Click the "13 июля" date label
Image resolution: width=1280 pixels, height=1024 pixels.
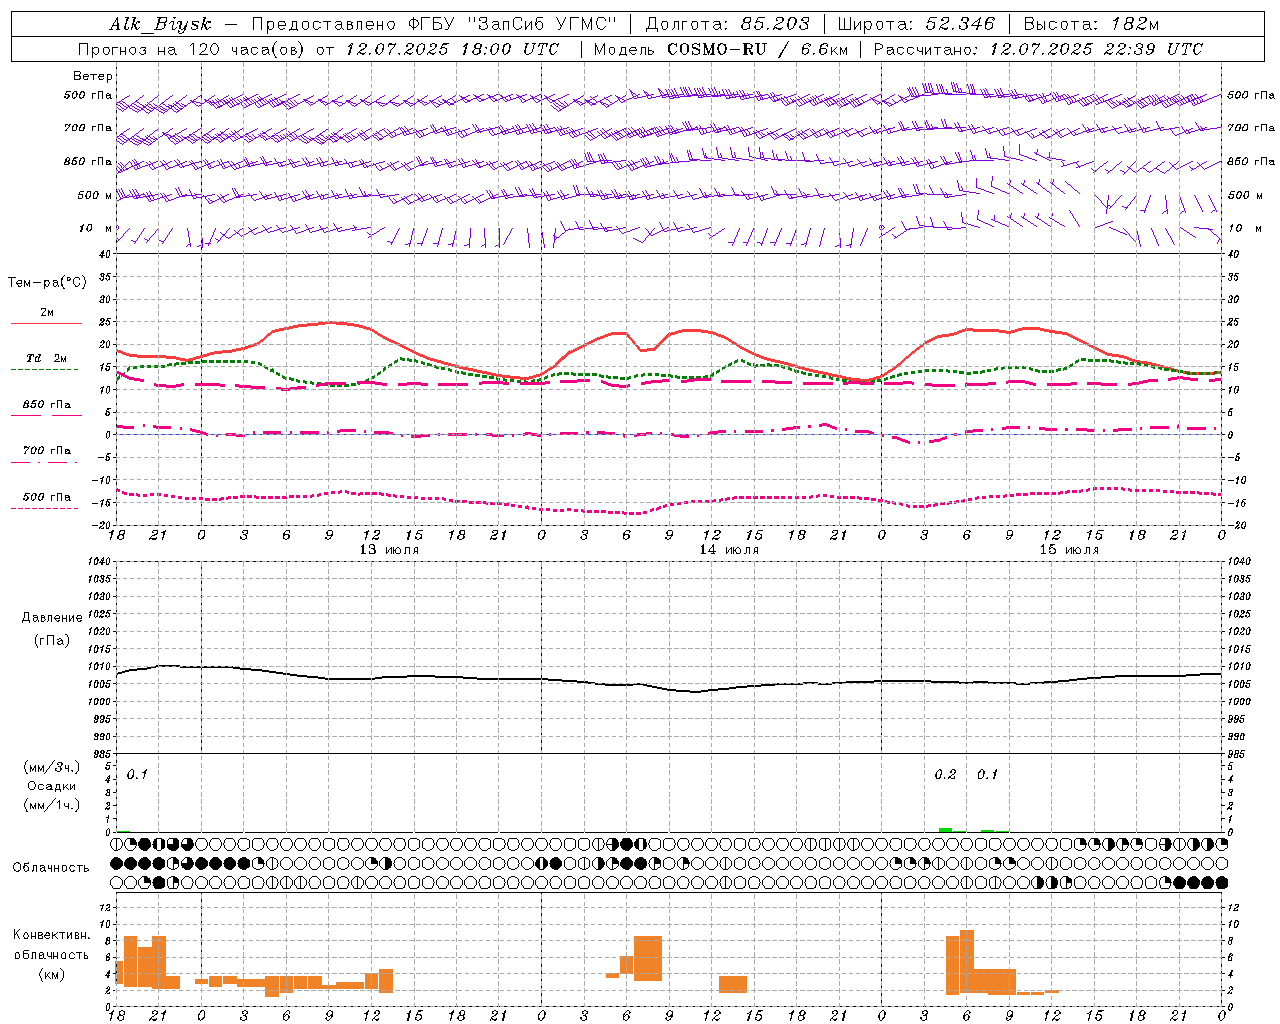point(389,550)
